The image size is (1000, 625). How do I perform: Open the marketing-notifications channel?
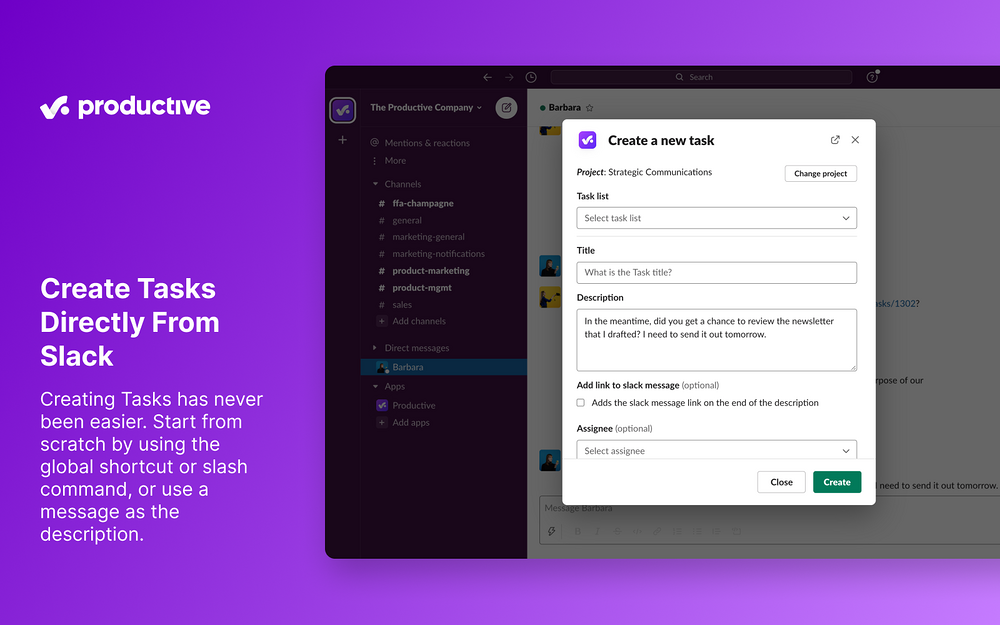(438, 254)
